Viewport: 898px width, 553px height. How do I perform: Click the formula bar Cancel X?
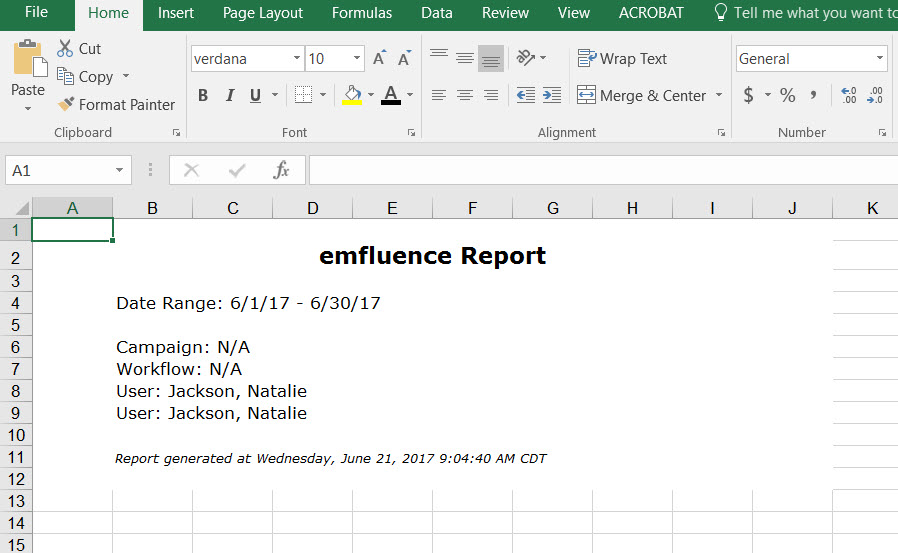click(191, 170)
